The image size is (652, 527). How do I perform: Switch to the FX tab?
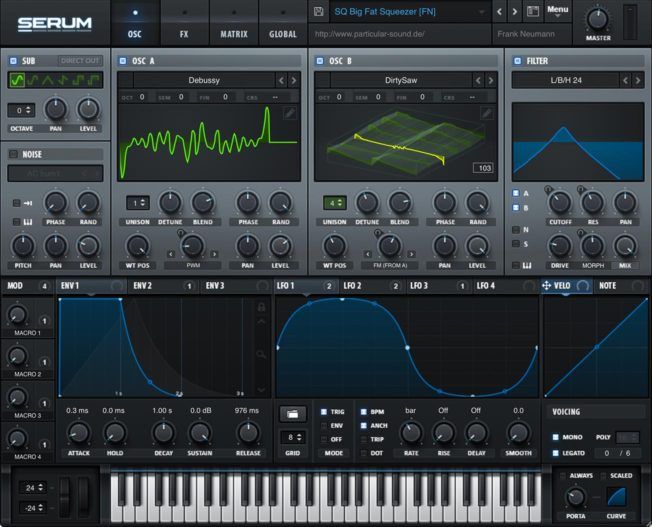tap(184, 34)
